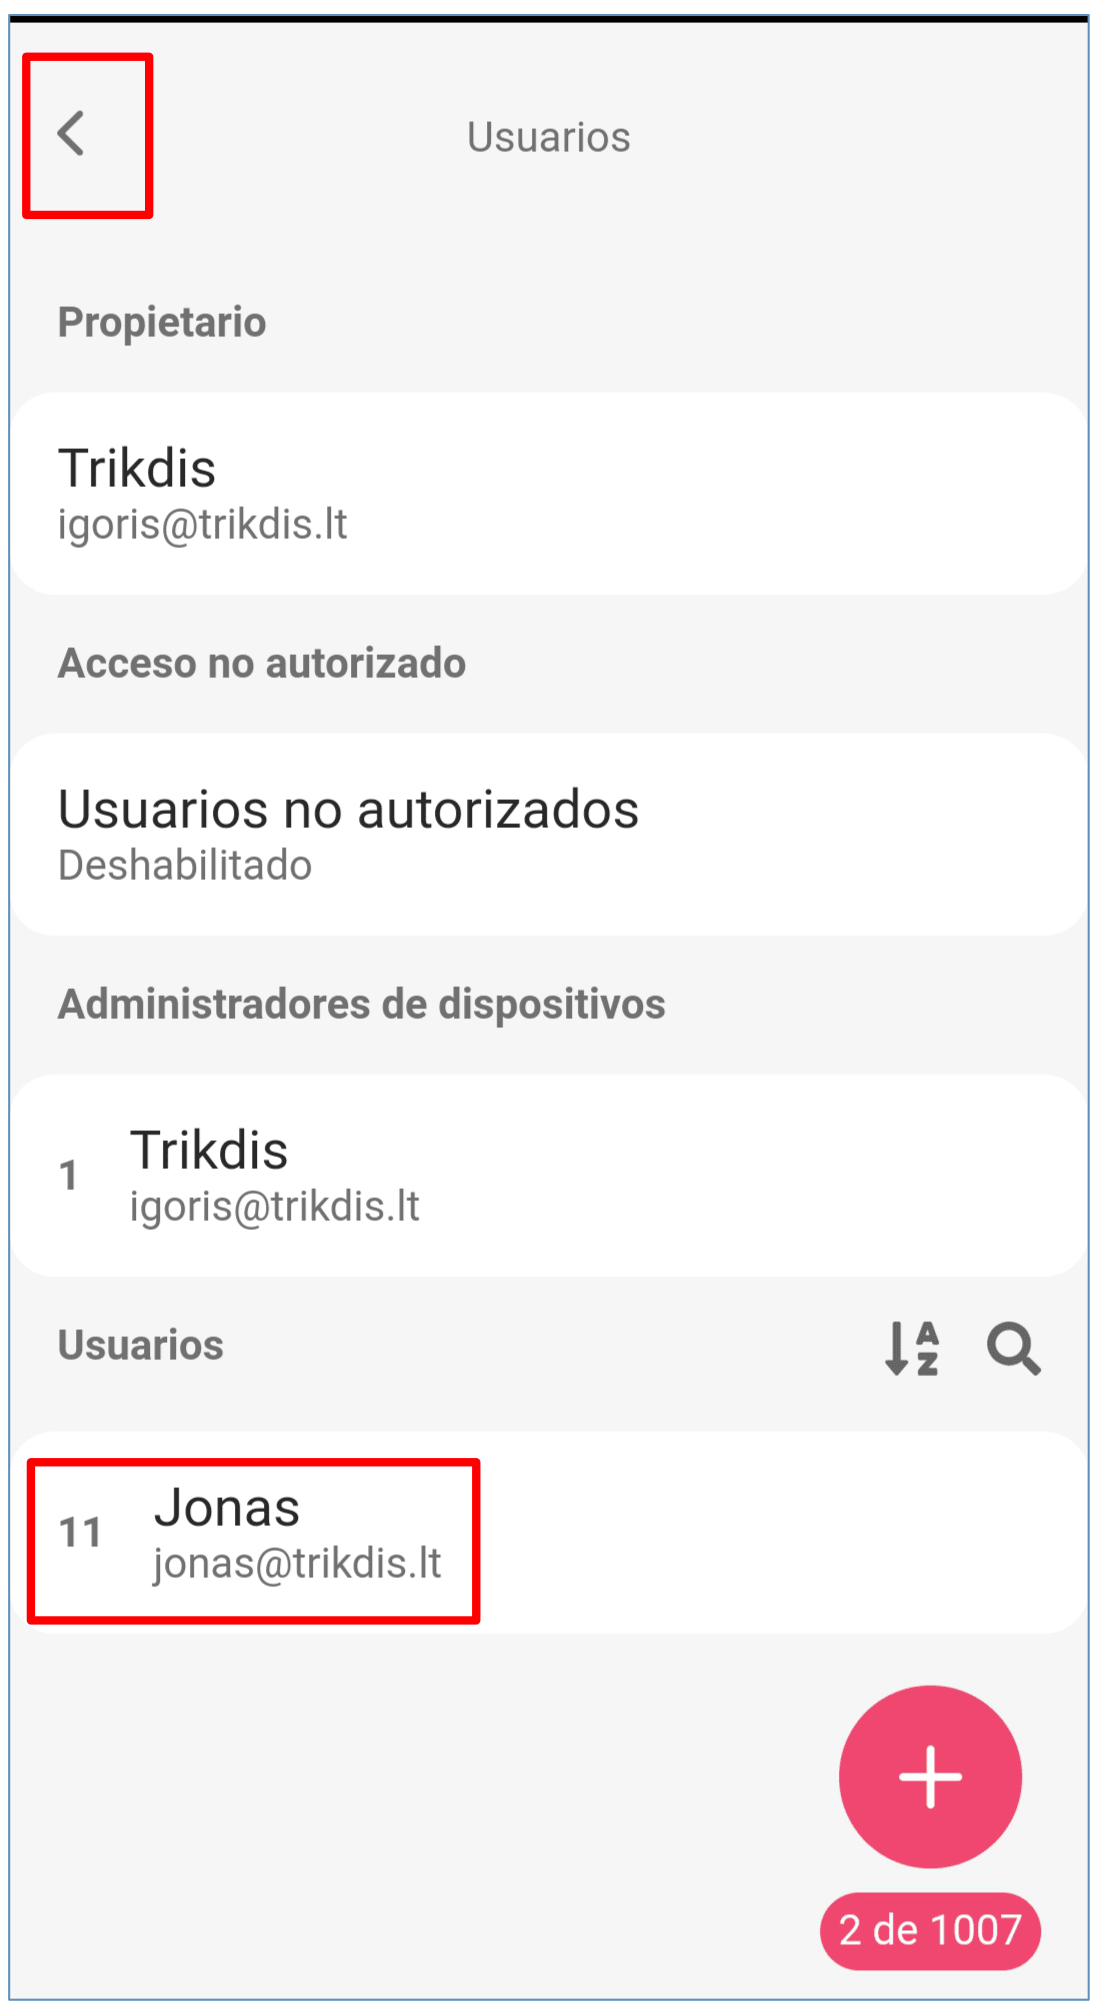
Task: Open the Trikdis device administrator entry
Action: pos(209,1150)
